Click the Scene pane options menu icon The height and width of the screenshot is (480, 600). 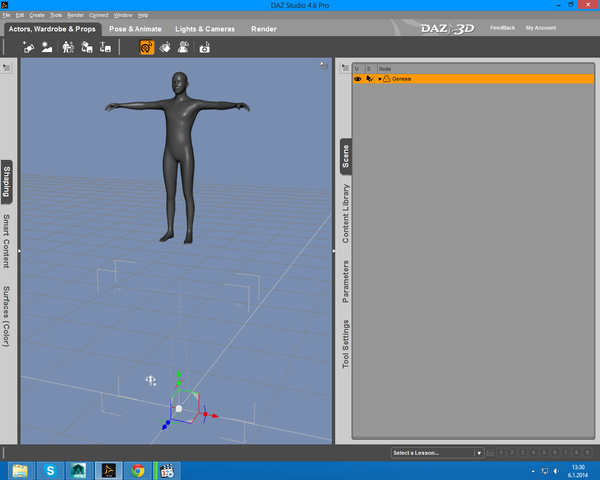(x=343, y=68)
